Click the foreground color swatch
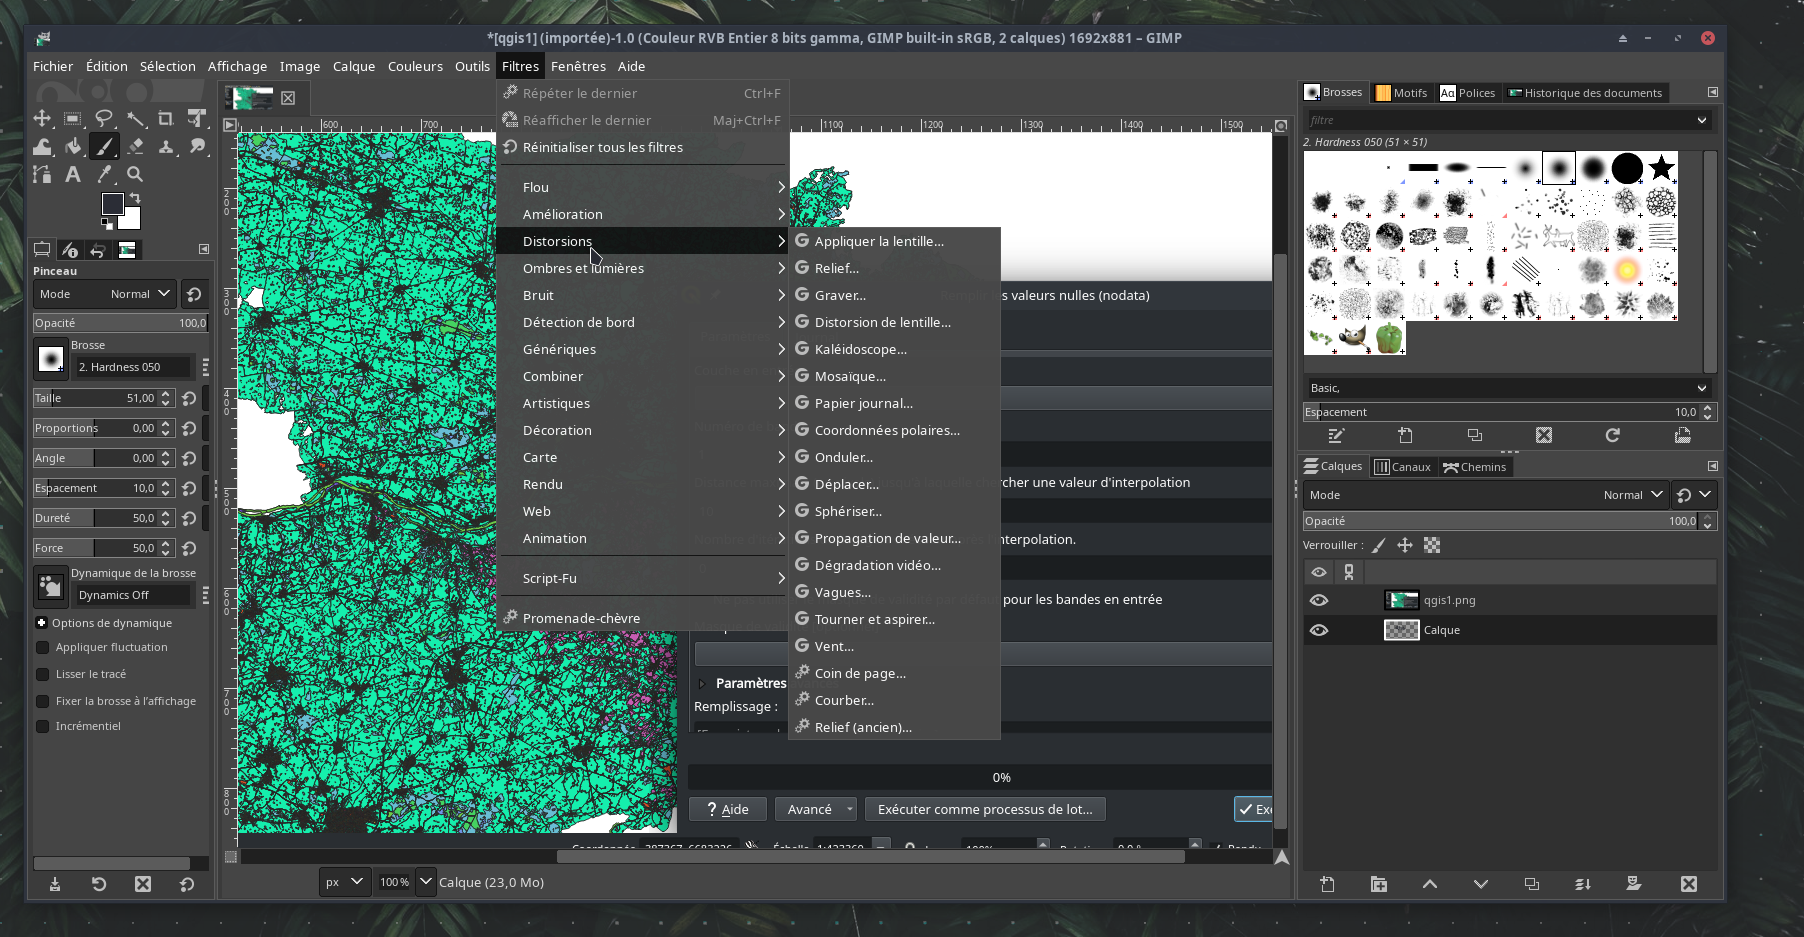The height and width of the screenshot is (937, 1804). coord(112,204)
